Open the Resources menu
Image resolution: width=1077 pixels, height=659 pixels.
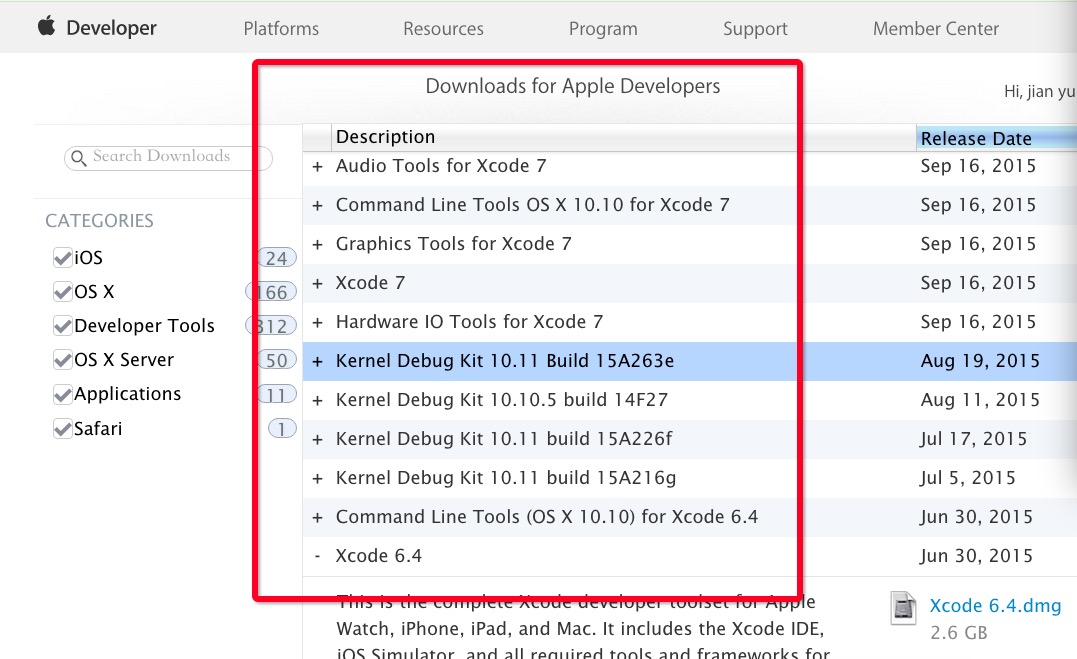pyautogui.click(x=443, y=29)
